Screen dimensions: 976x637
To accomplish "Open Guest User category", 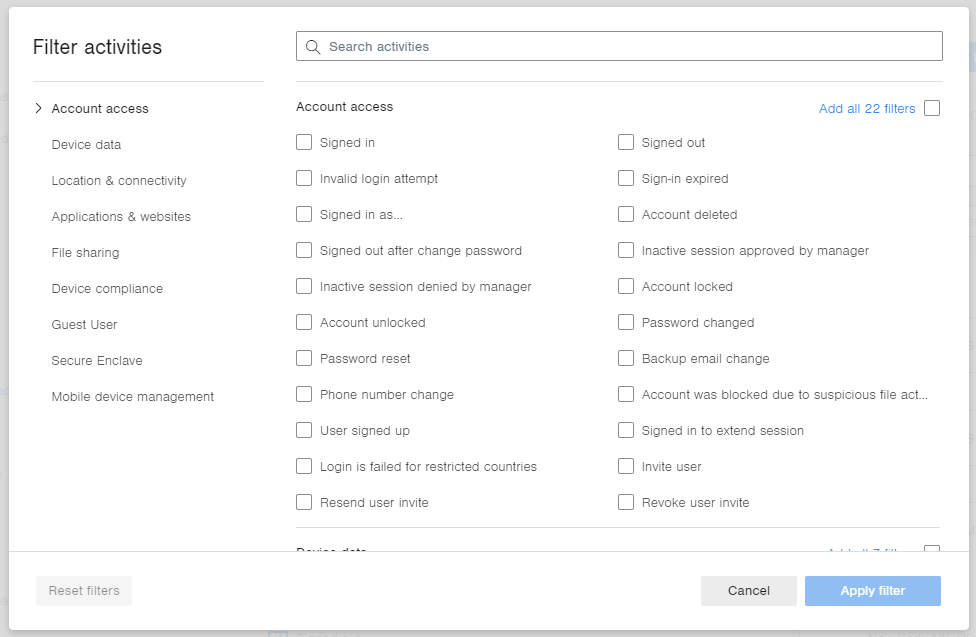I will pos(84,324).
